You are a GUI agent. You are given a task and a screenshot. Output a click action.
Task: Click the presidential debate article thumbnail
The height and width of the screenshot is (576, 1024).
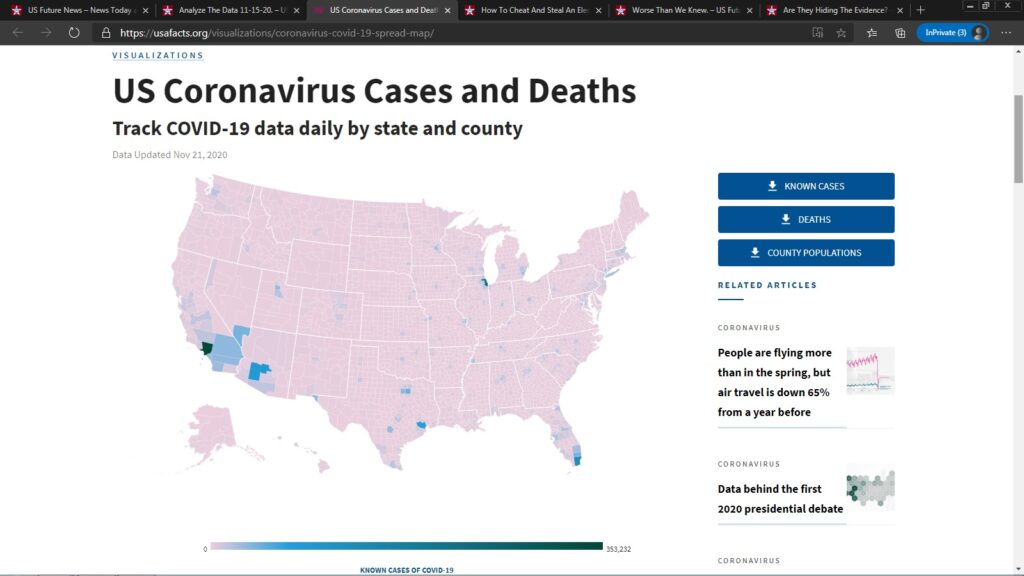click(870, 491)
